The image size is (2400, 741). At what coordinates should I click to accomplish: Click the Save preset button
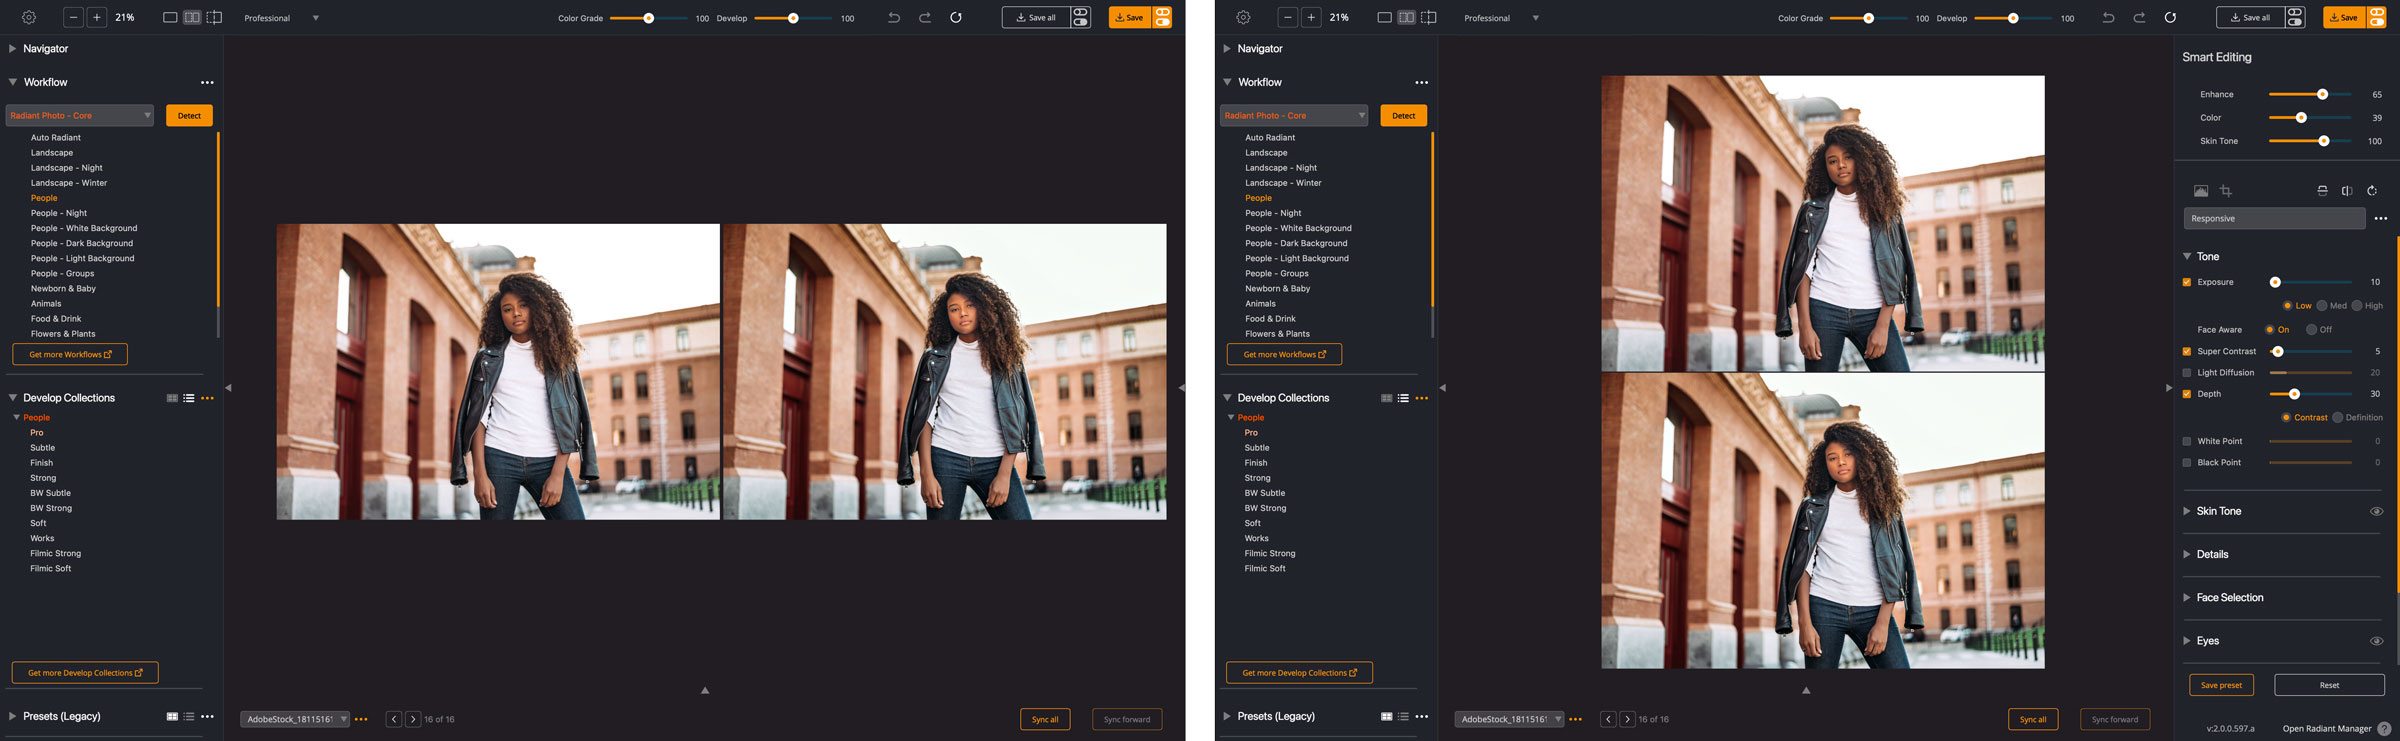coord(2221,685)
